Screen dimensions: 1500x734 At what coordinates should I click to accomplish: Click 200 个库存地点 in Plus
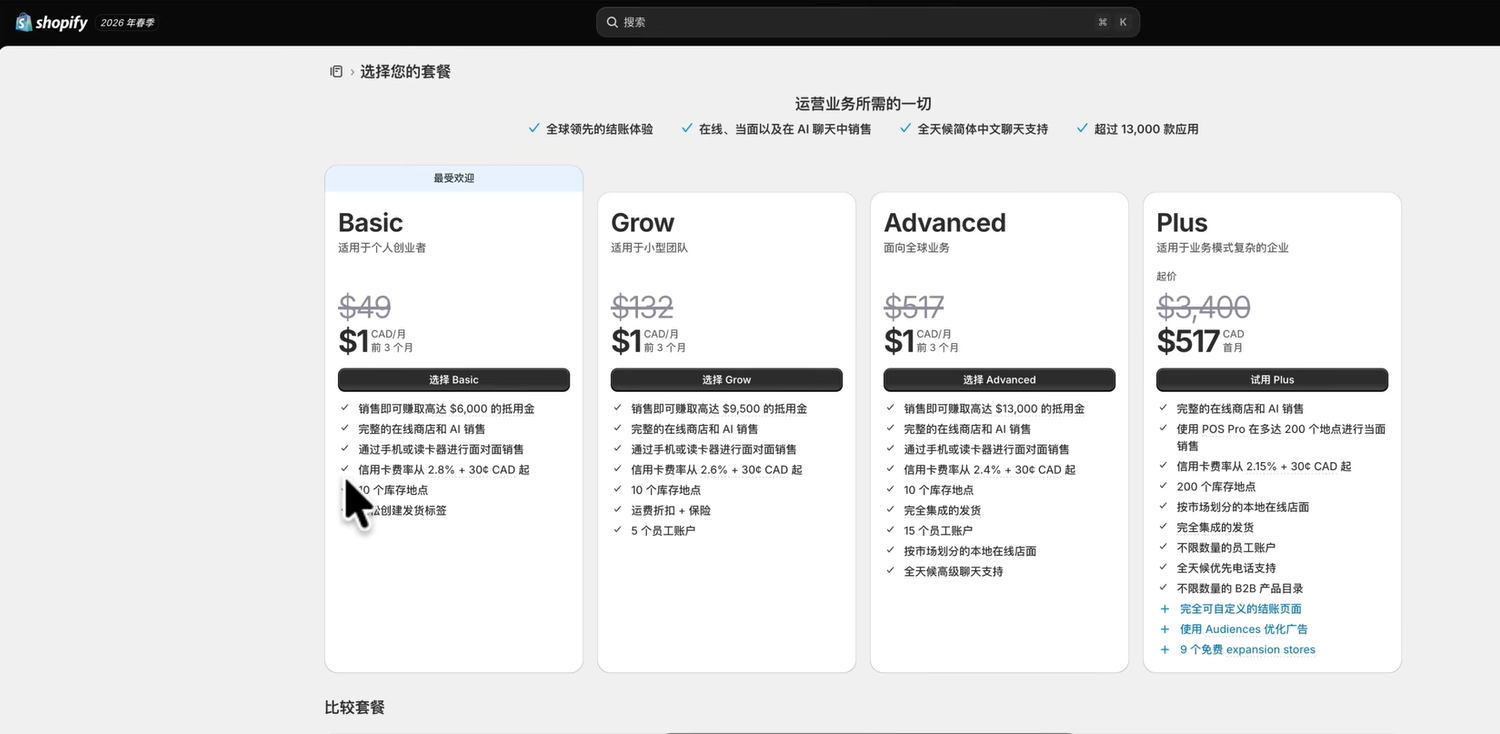(1216, 487)
